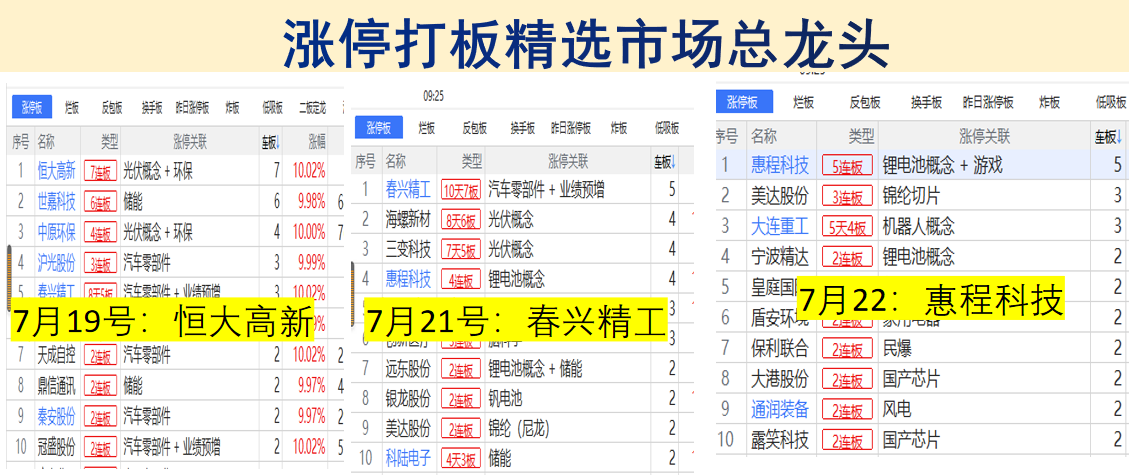Click the 风电 concept cell
Screen dimensions: 1129x476
click(896, 409)
